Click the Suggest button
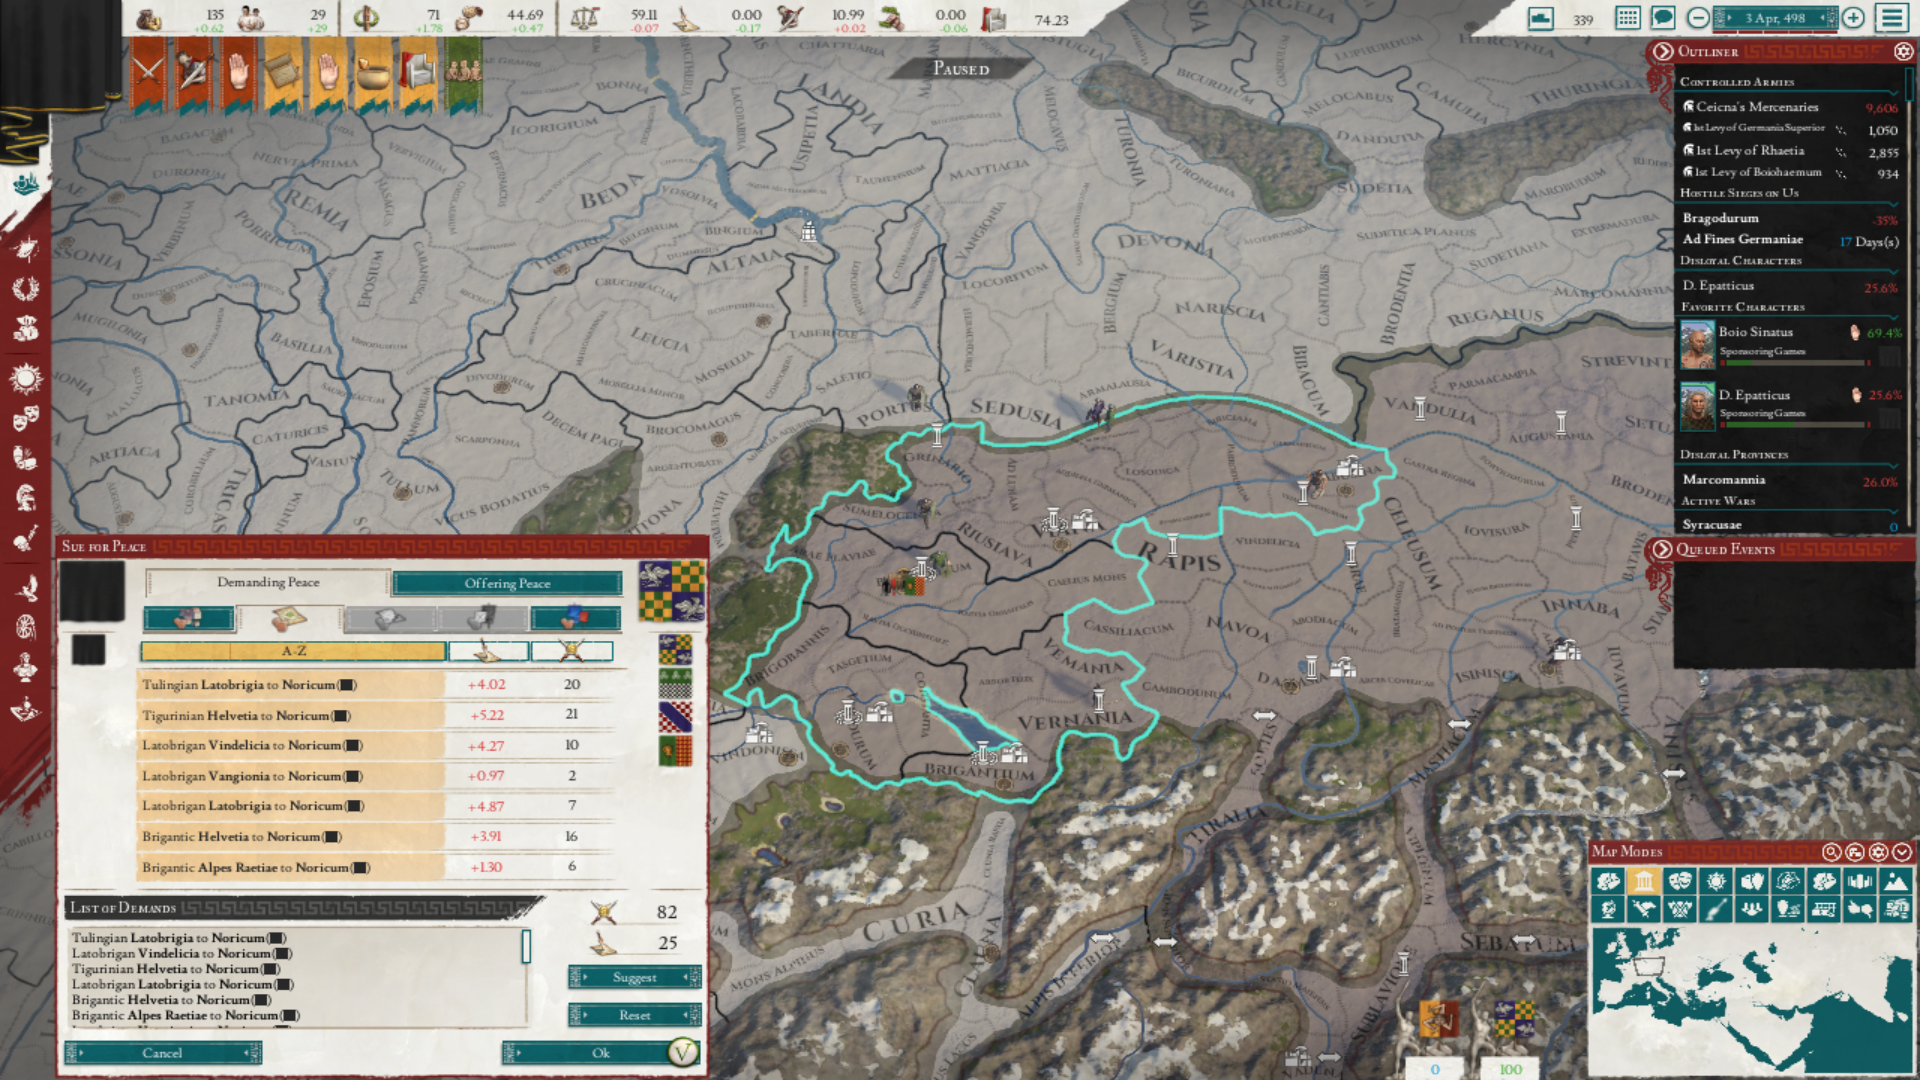 pyautogui.click(x=635, y=977)
